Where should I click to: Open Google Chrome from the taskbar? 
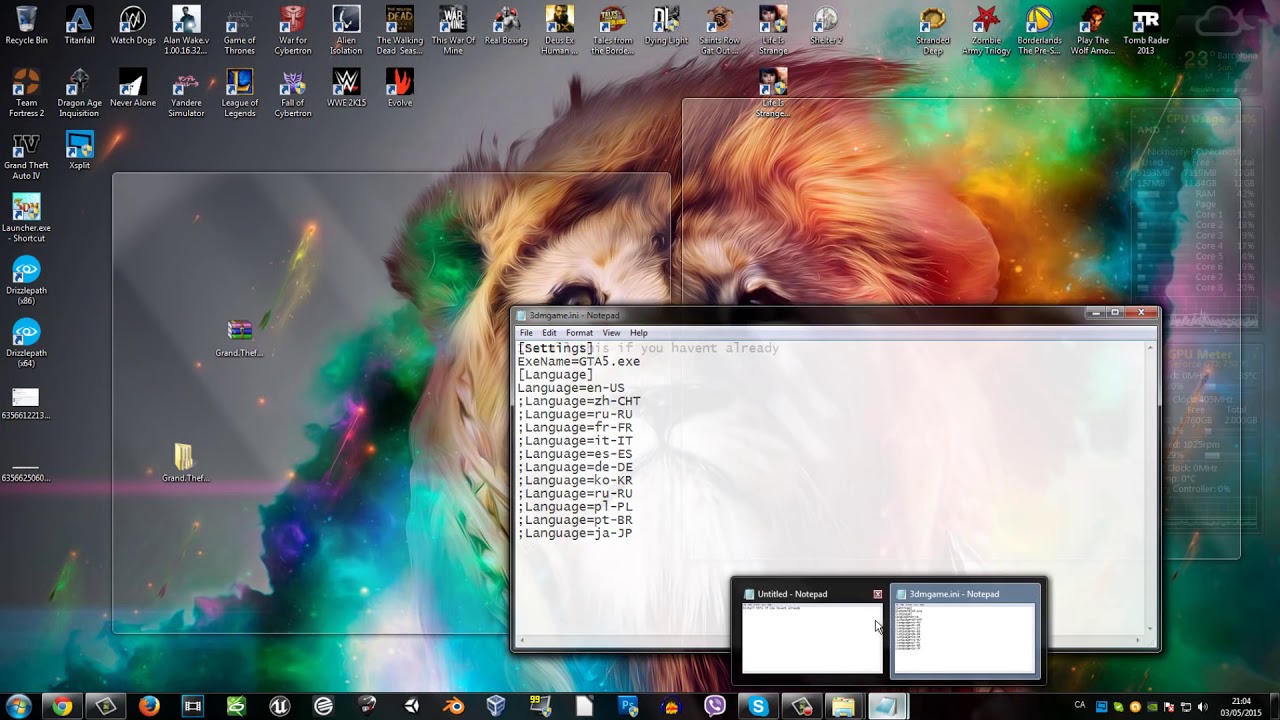tap(62, 707)
